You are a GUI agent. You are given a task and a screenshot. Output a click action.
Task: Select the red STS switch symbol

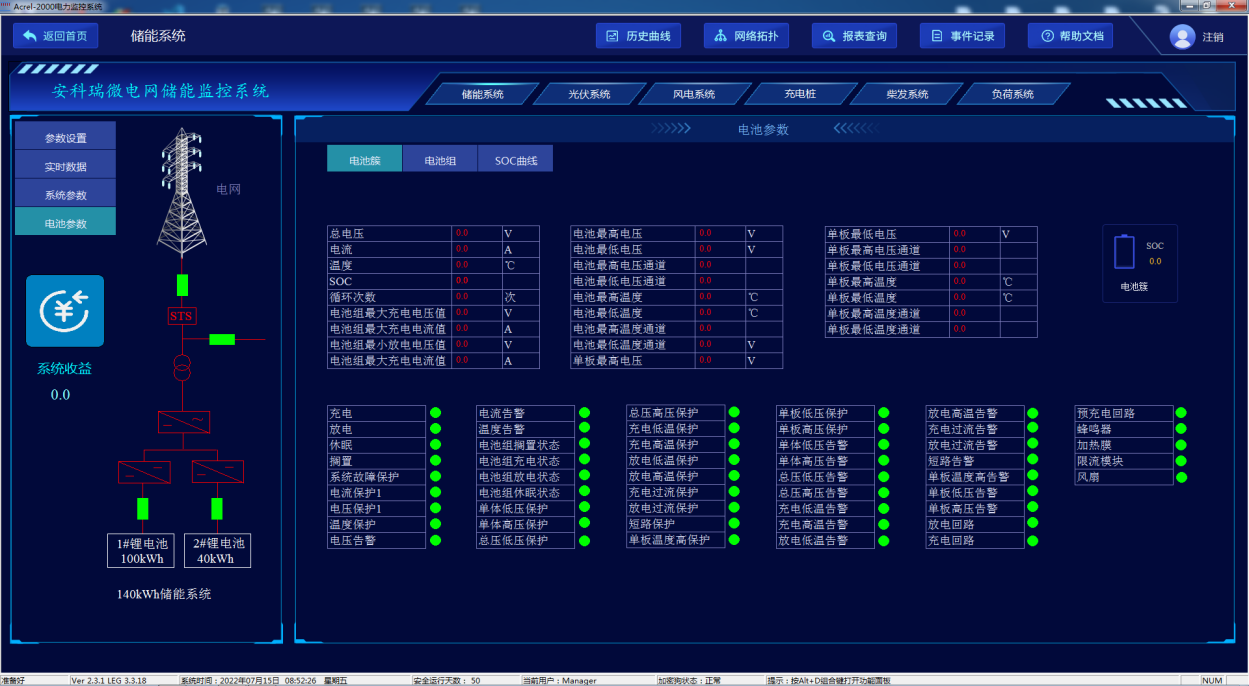click(182, 316)
